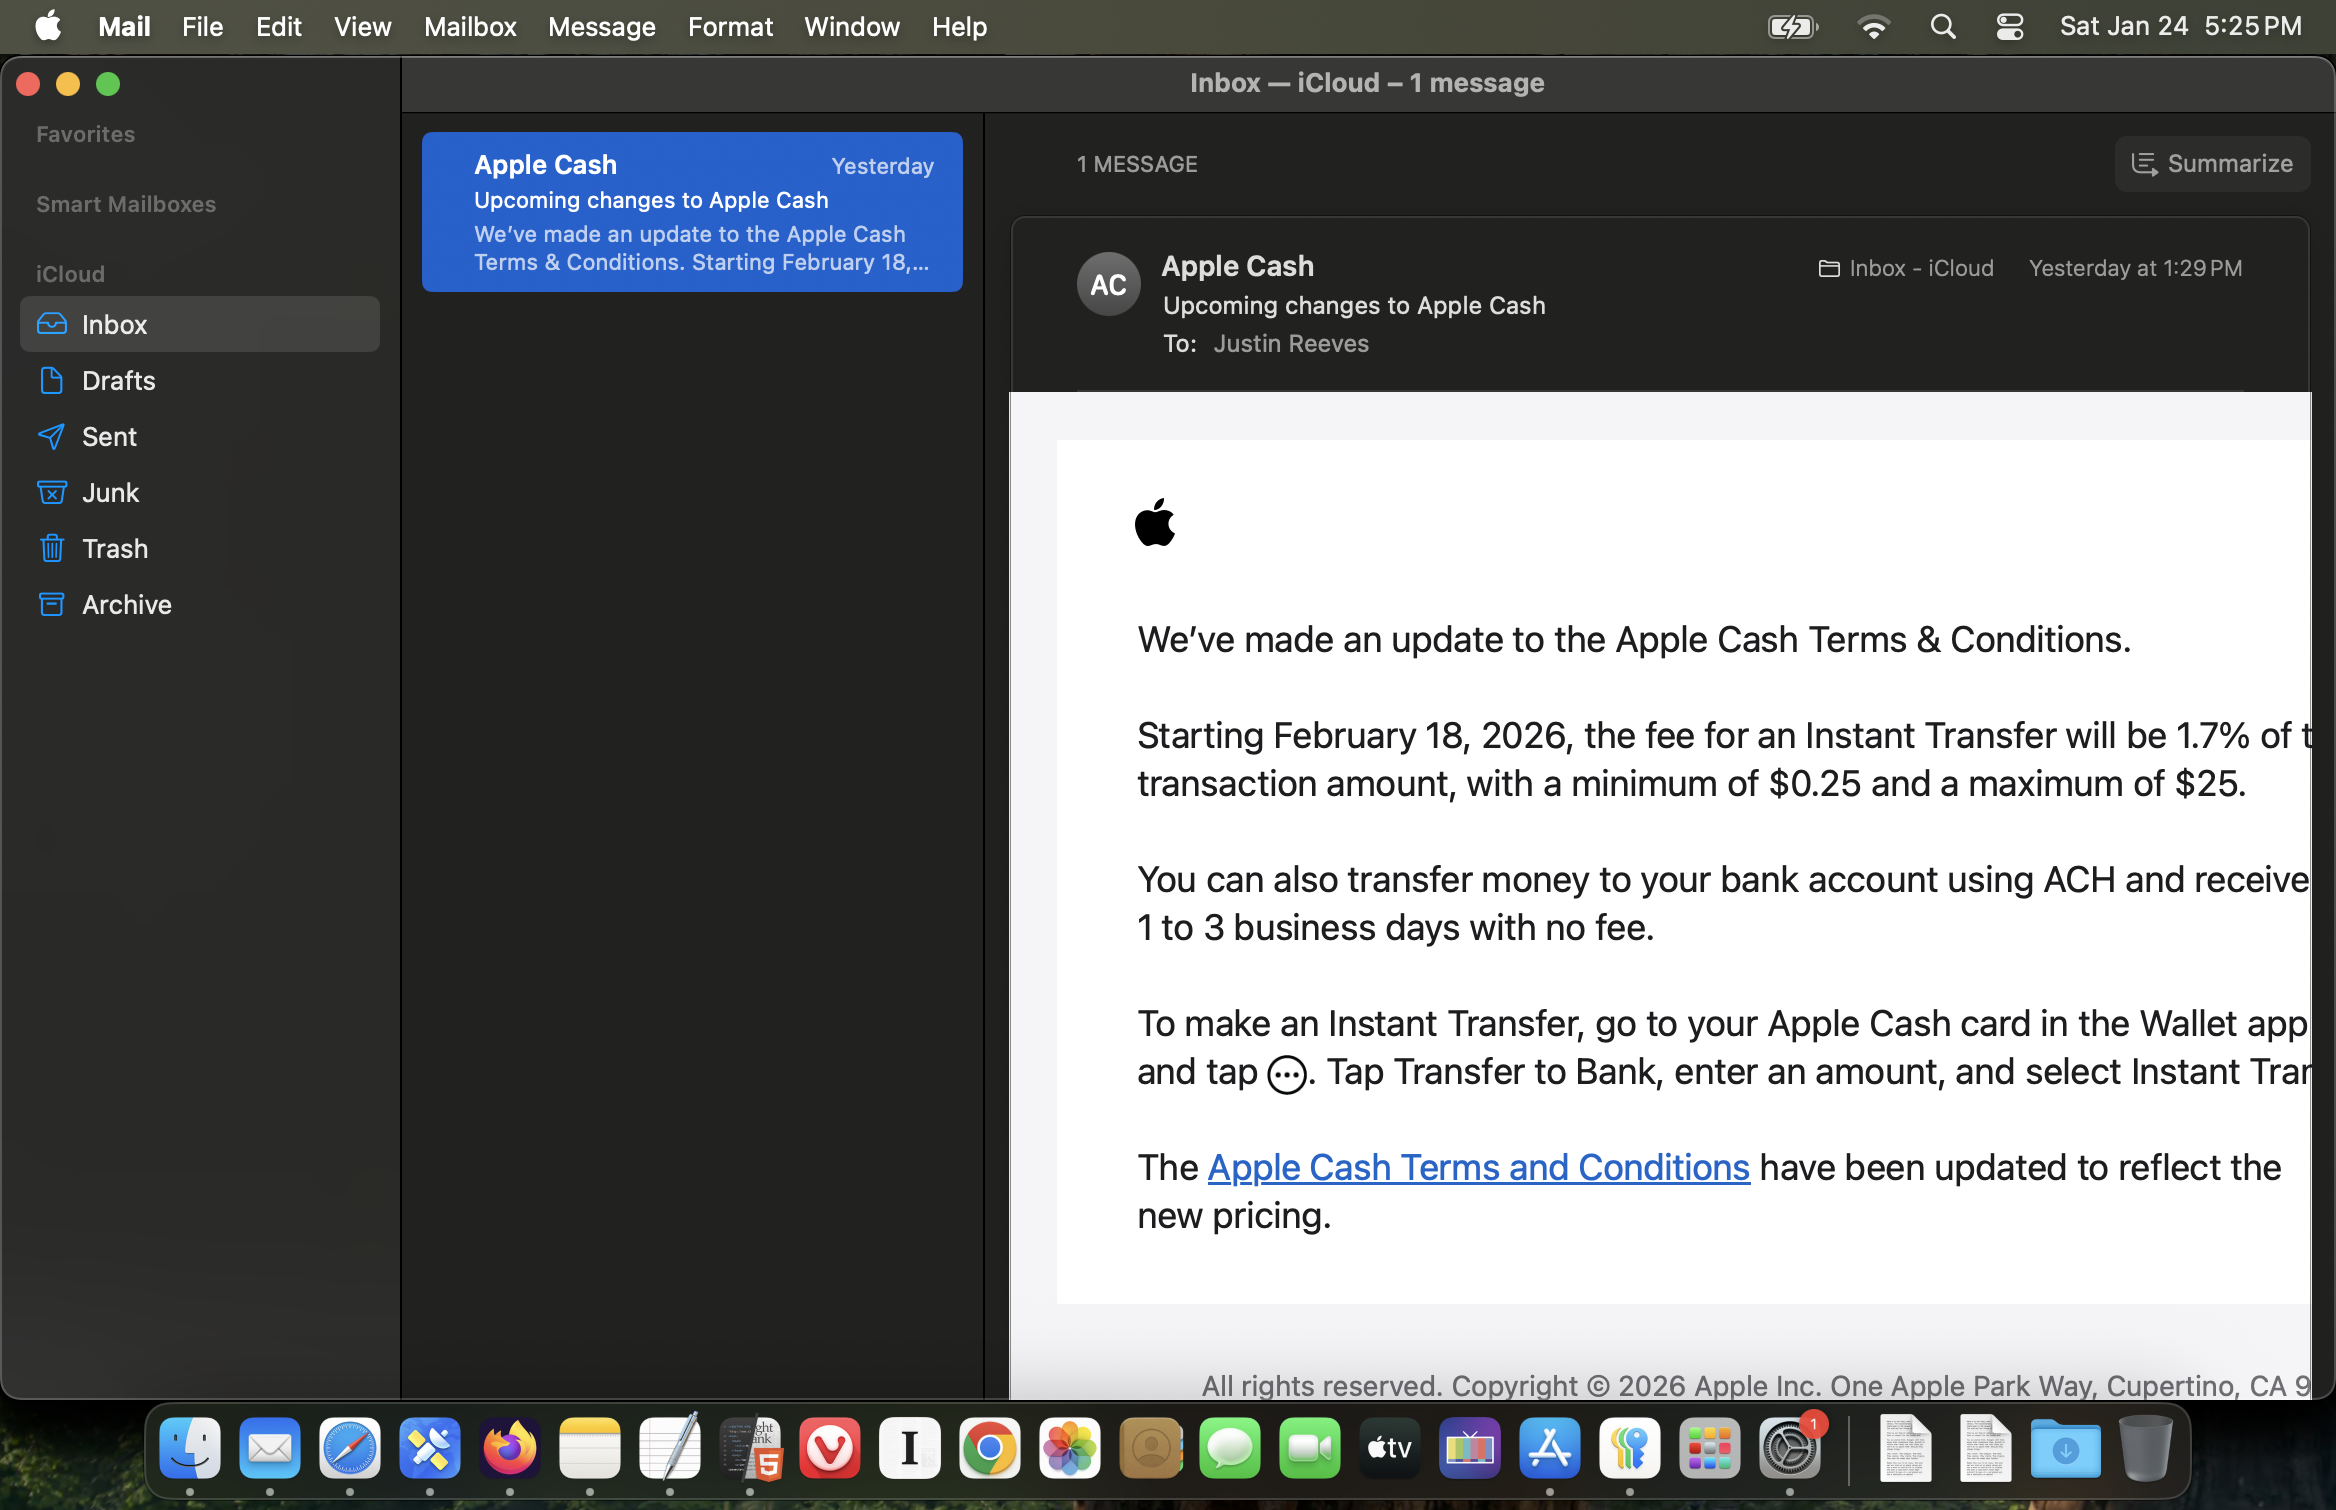Open Spotlight search in menu bar
The height and width of the screenshot is (1510, 2336).
1942,26
